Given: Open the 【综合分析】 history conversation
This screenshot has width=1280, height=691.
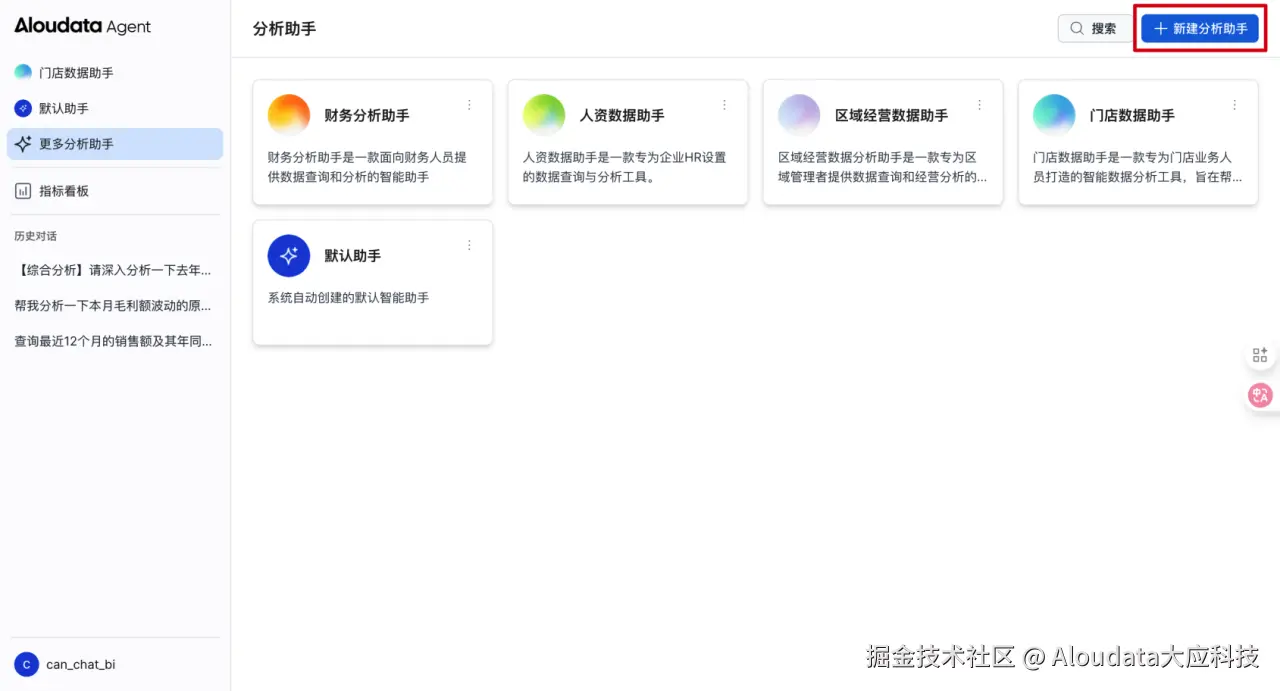Looking at the screenshot, I should (110, 270).
